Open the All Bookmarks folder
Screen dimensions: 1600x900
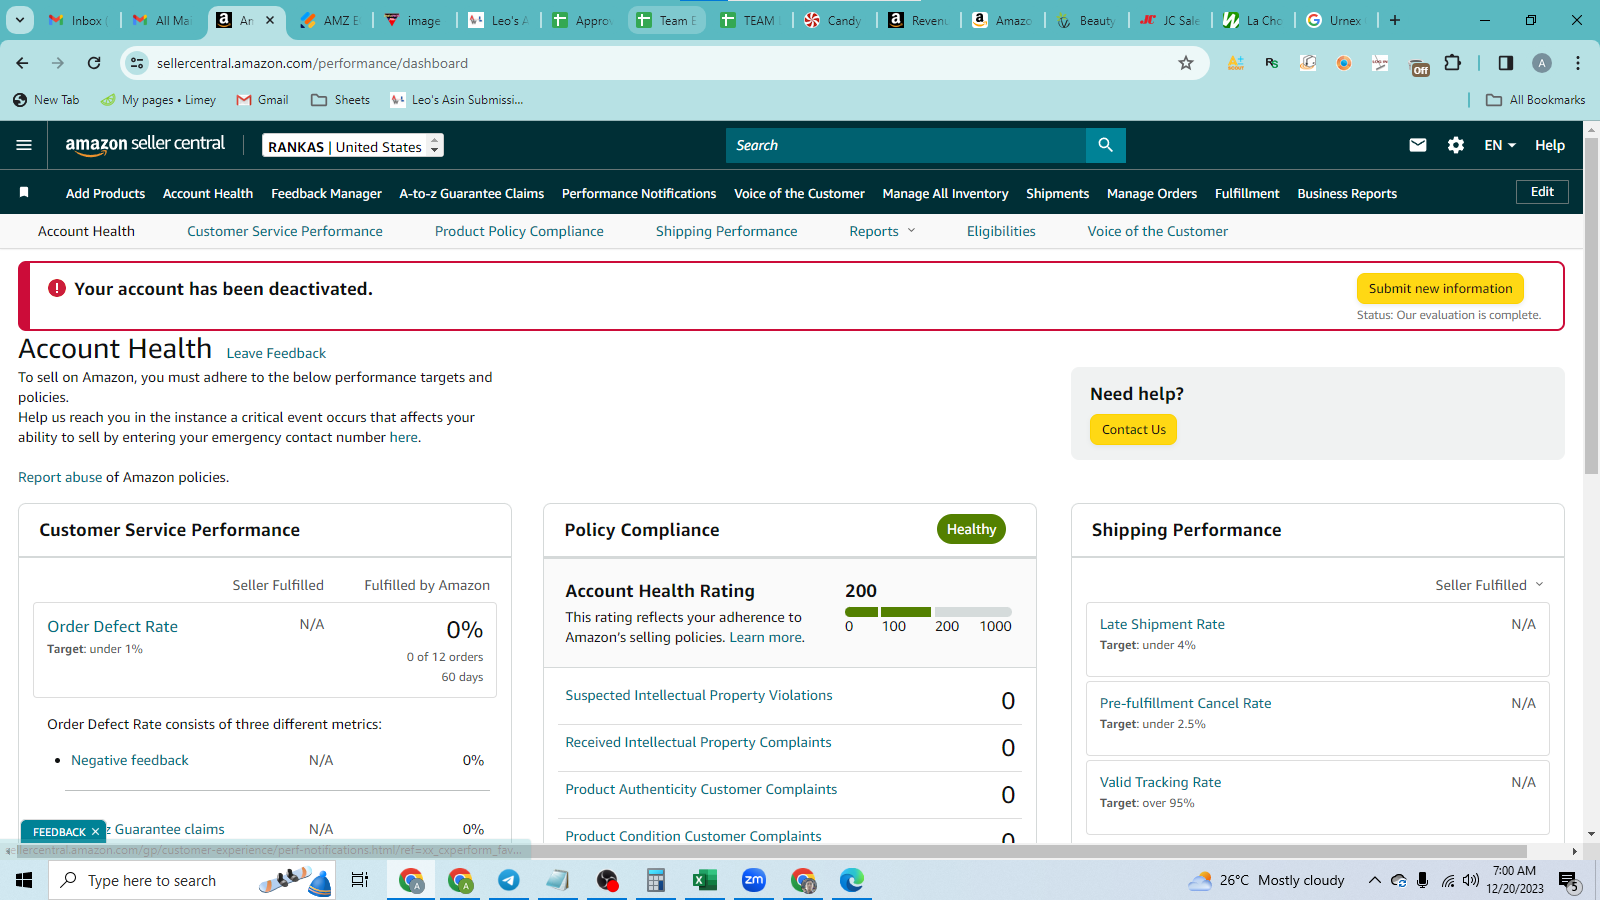click(x=1536, y=100)
